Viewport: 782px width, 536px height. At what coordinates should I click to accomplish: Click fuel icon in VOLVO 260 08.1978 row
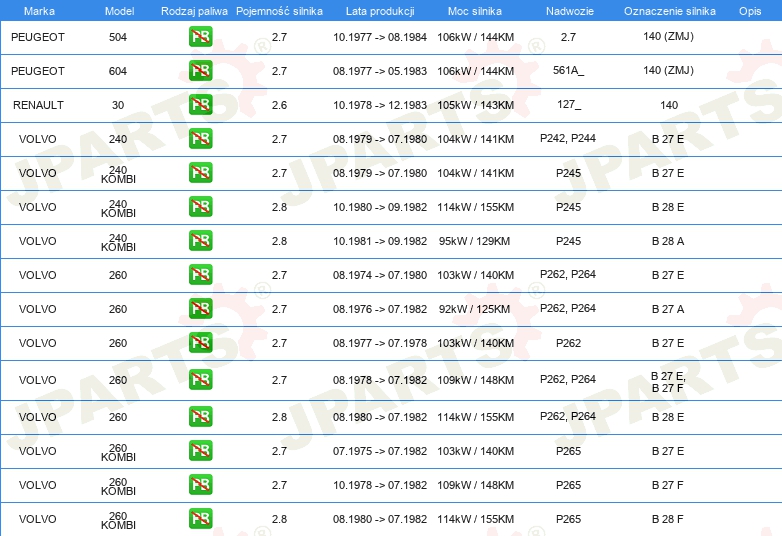click(200, 379)
